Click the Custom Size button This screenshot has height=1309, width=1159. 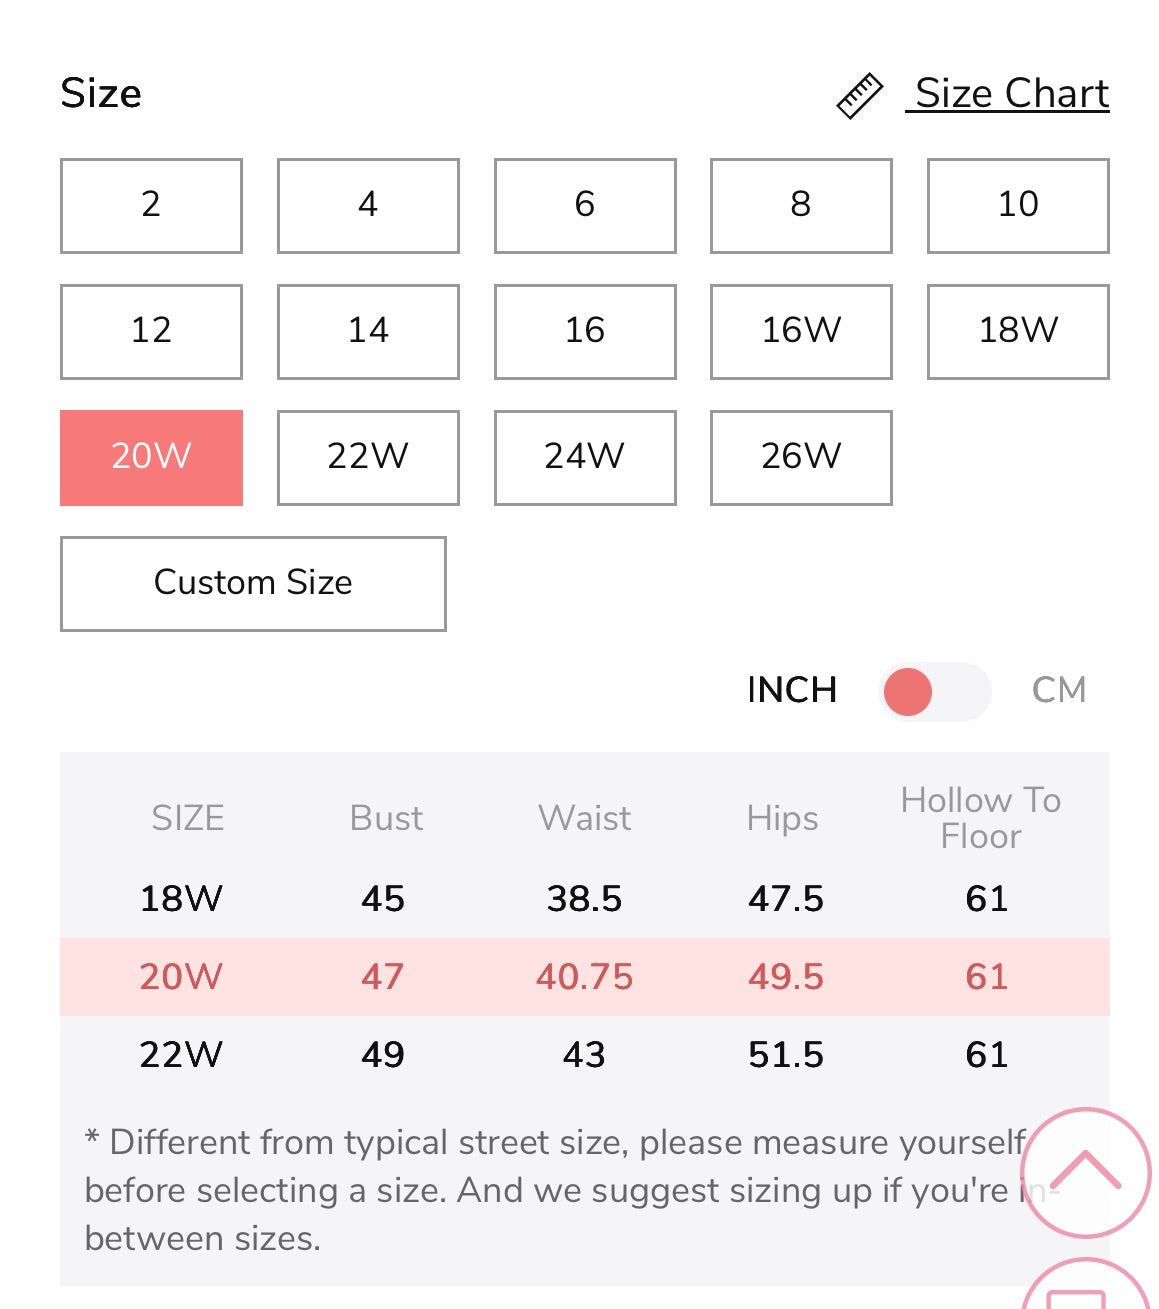(253, 583)
